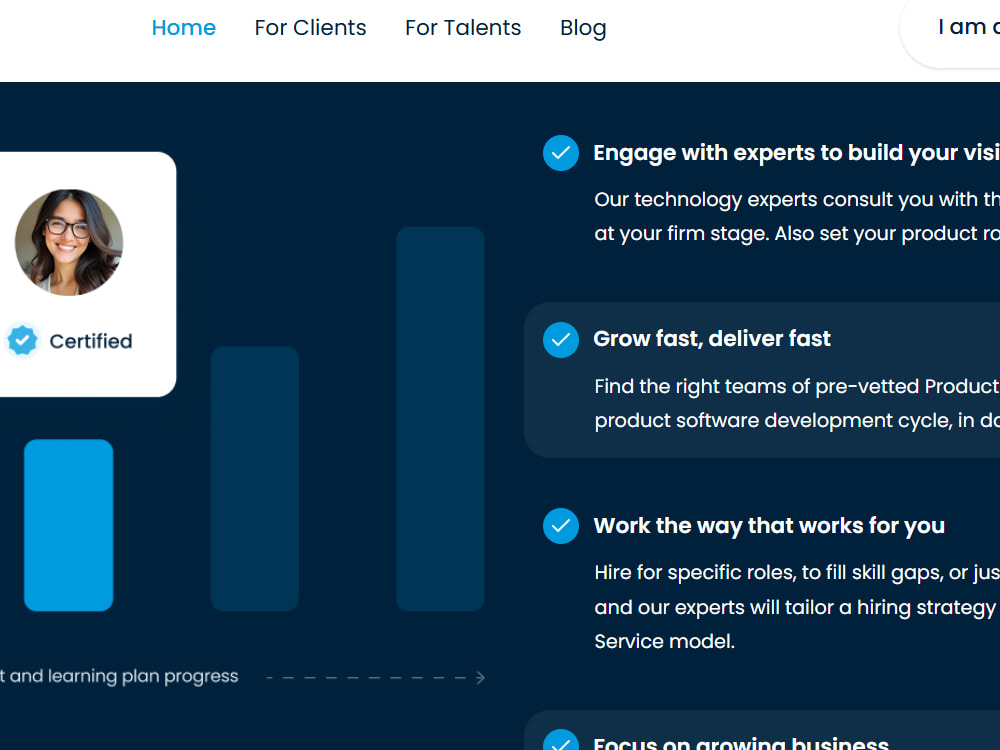Visit the Blog page
Viewport: 1000px width, 750px height.
583,28
